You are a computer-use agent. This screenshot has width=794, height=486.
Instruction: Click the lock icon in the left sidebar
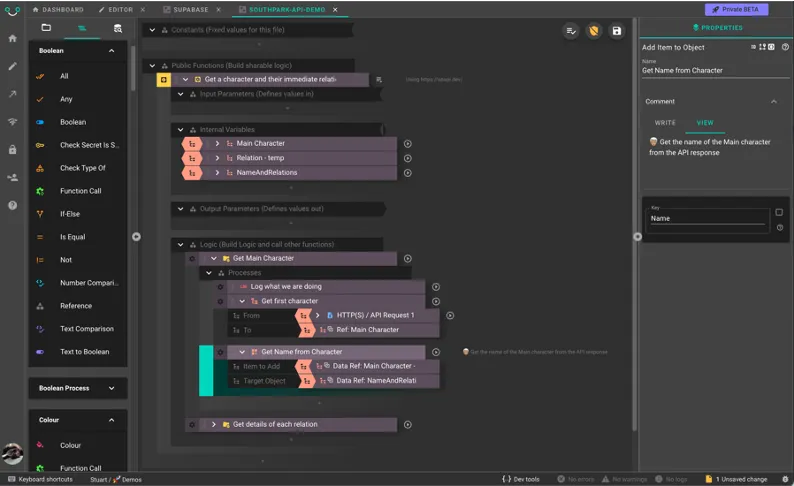pos(13,150)
